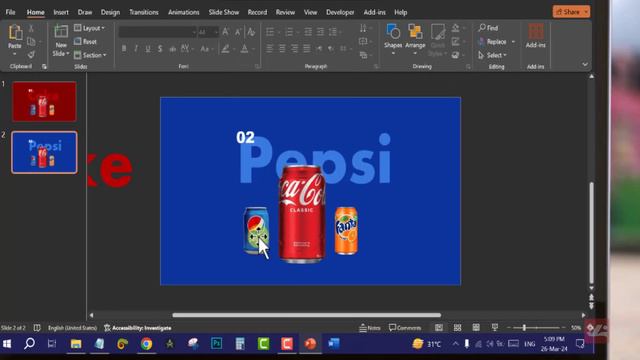Collapse the ribbon using the chevron

585,64
